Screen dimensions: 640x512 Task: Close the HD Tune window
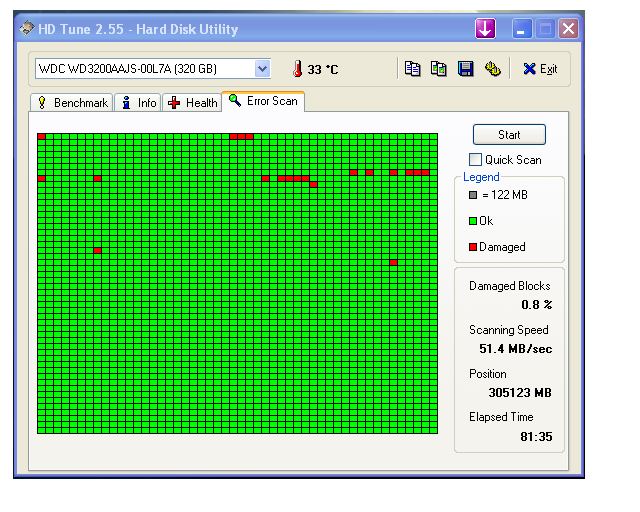coord(568,29)
